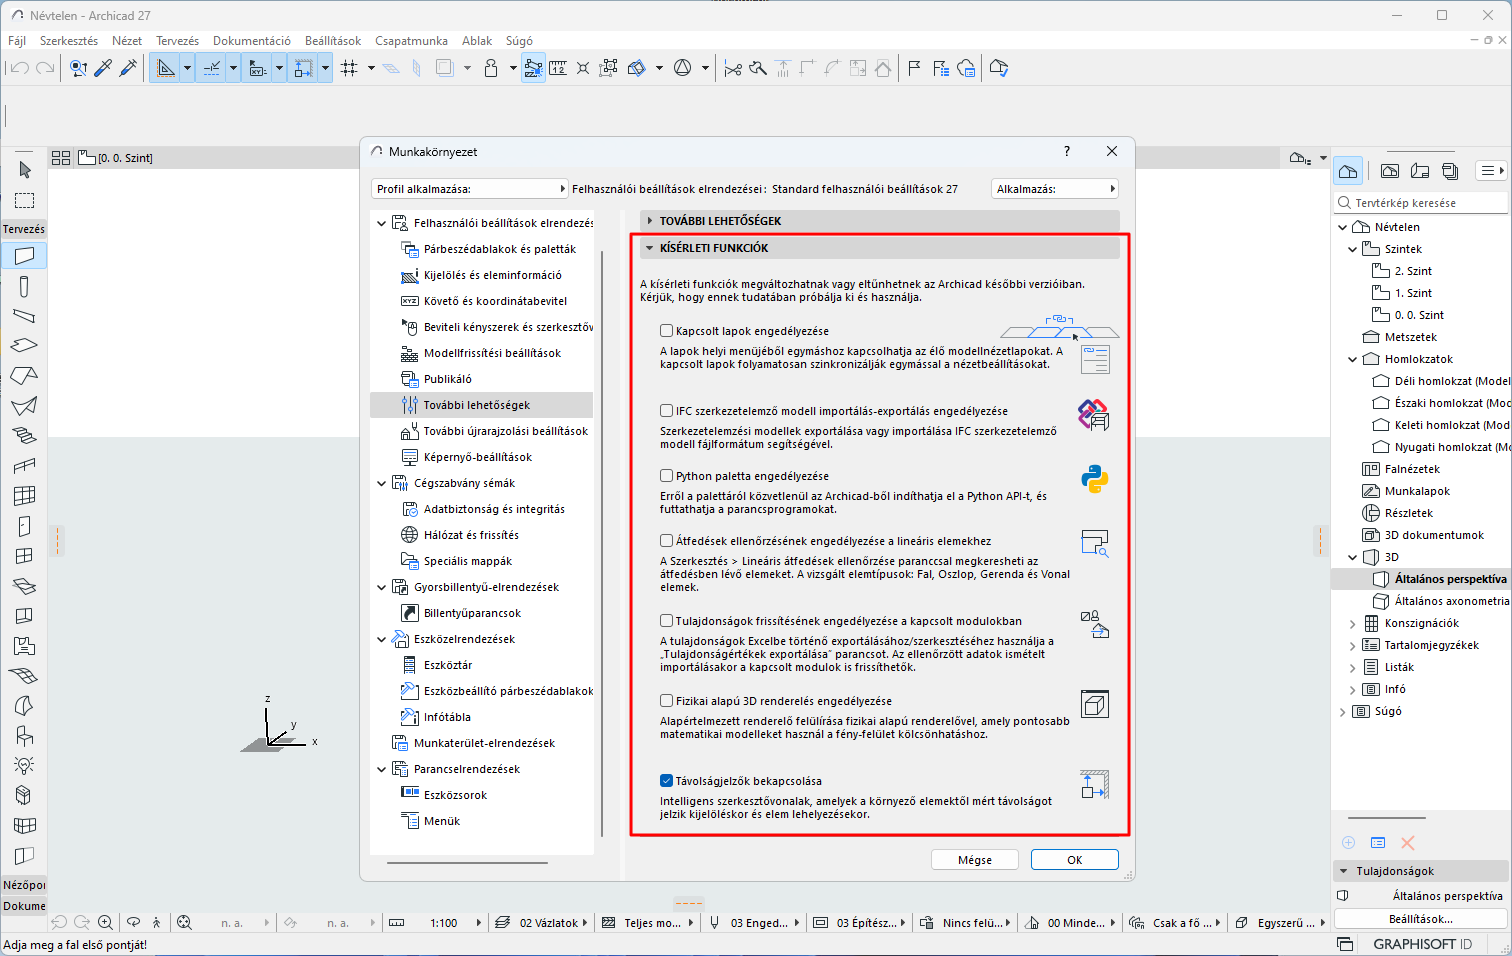Click the Redo arrow in the toolbar
Viewport: 1512px width, 956px height.
pyautogui.click(x=45, y=68)
